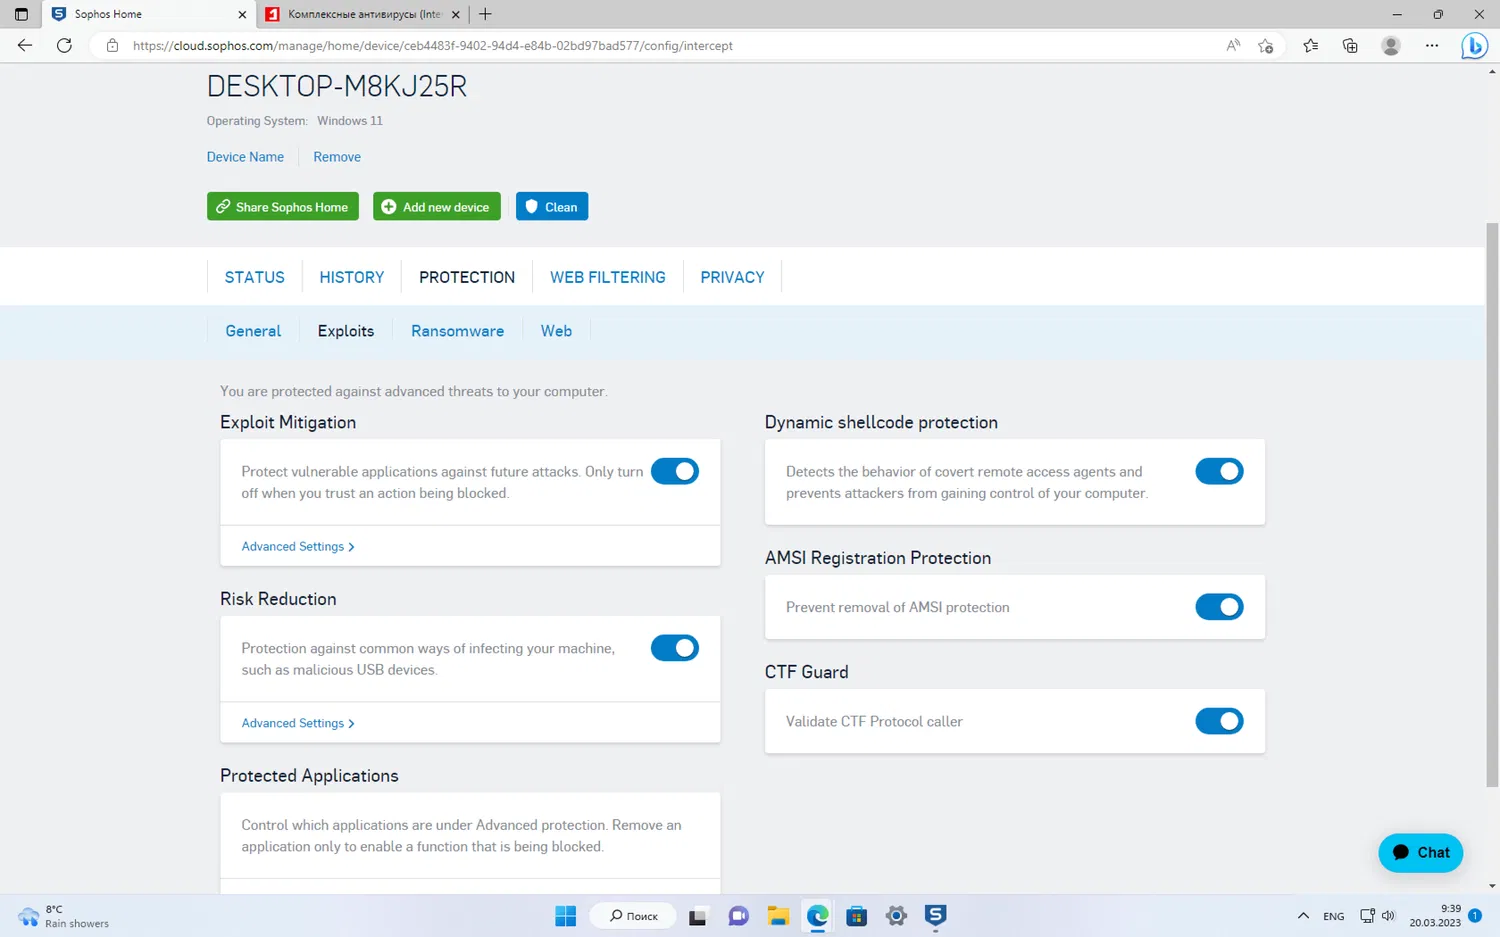Image resolution: width=1500 pixels, height=937 pixels.
Task: Open File Explorer from the taskbar
Action: click(778, 915)
